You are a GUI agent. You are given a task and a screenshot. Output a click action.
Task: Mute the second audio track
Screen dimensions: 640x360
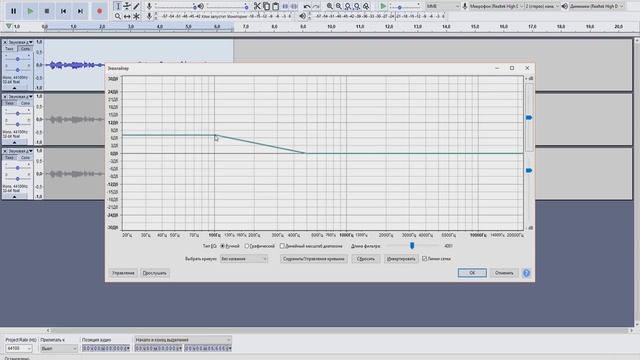(x=9, y=103)
